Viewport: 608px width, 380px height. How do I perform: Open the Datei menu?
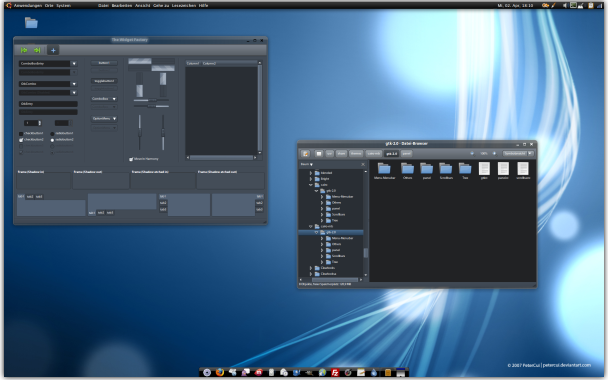[103, 5]
